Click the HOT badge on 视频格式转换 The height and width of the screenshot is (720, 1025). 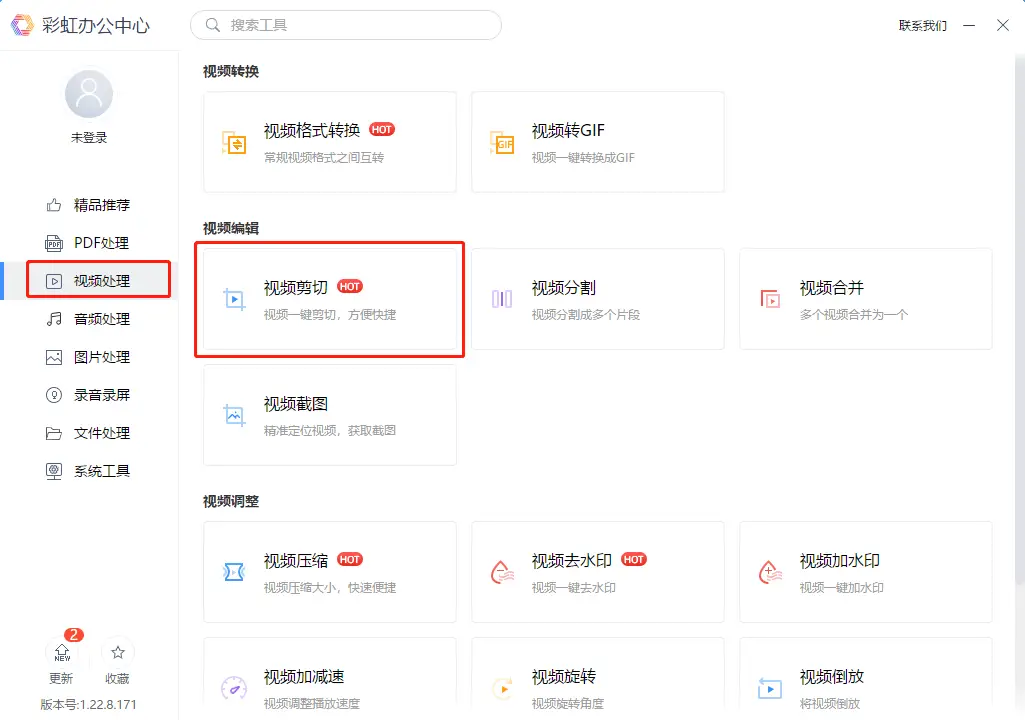click(382, 129)
